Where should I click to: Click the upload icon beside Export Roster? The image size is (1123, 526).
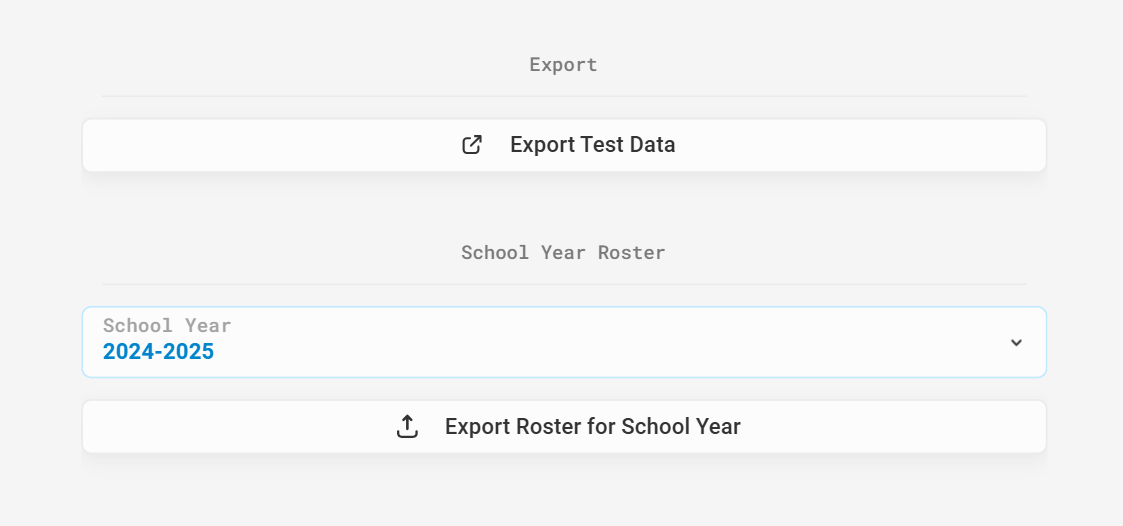coord(407,426)
